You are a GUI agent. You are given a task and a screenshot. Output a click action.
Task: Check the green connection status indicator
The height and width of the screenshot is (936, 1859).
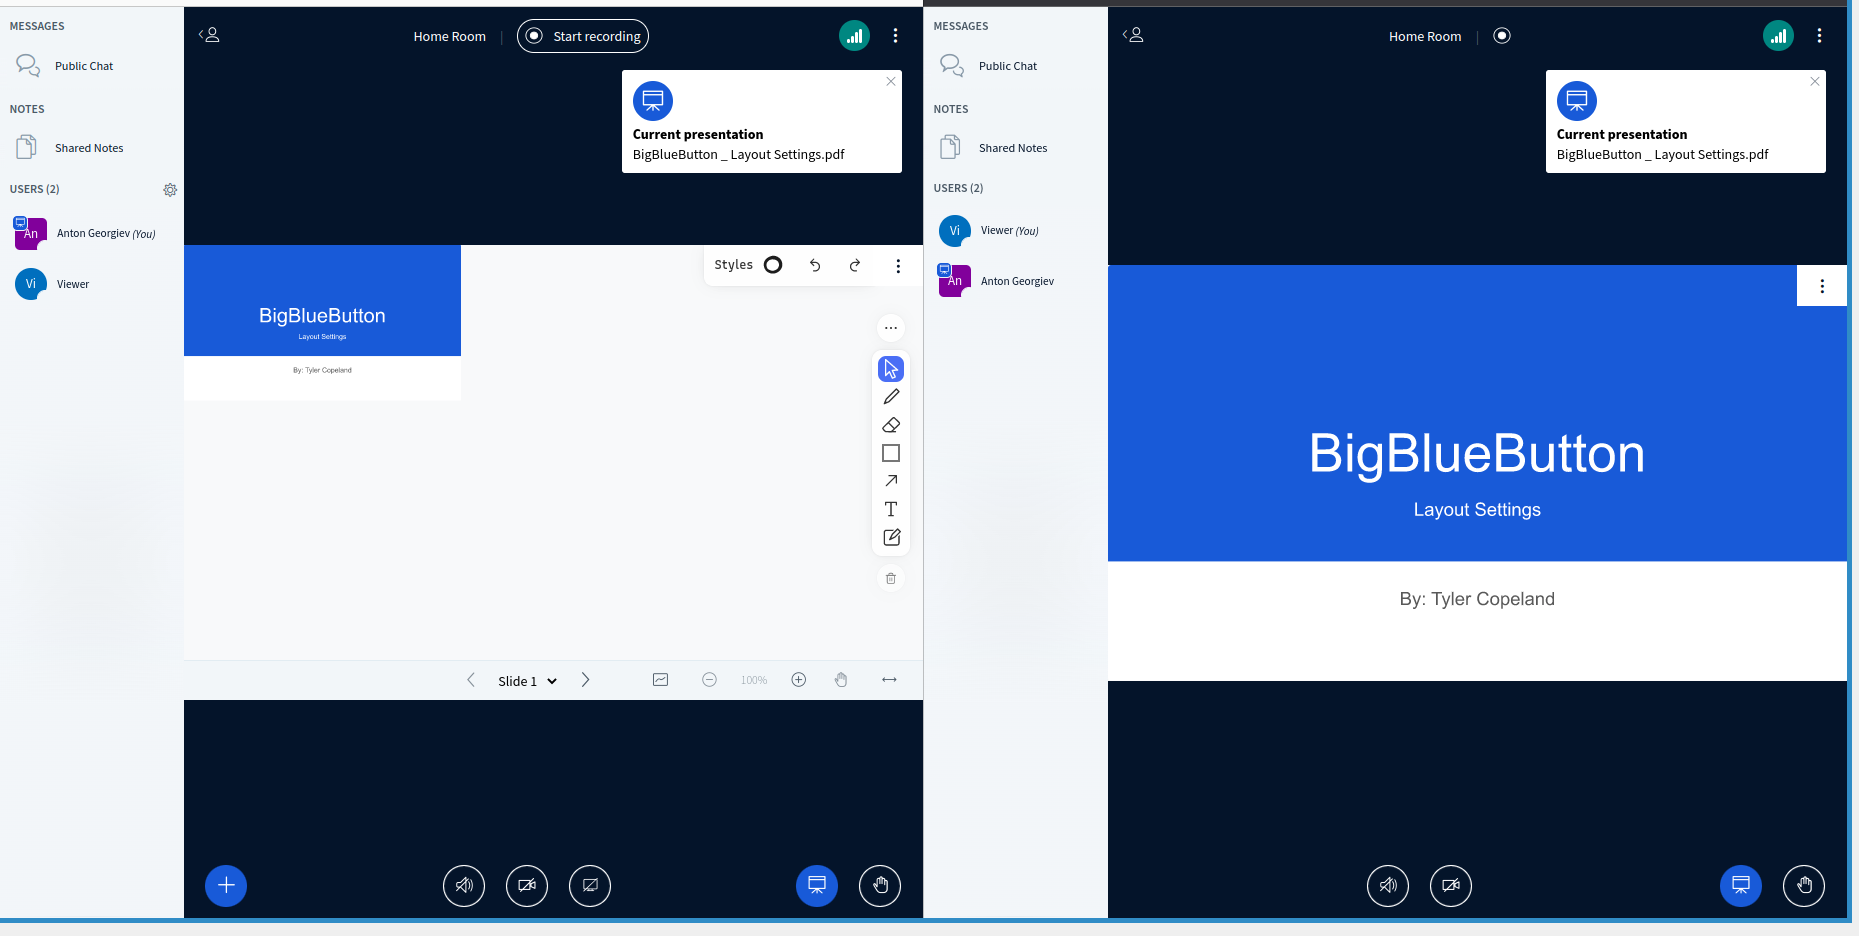click(854, 35)
